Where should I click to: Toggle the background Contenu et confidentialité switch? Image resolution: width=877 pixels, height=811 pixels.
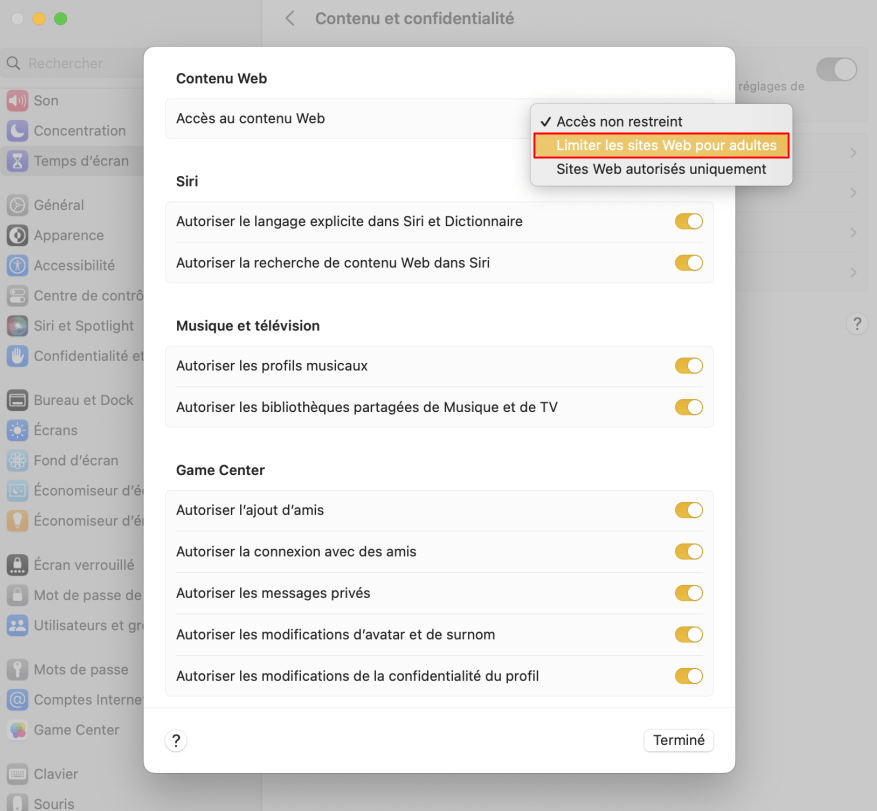tap(836, 69)
